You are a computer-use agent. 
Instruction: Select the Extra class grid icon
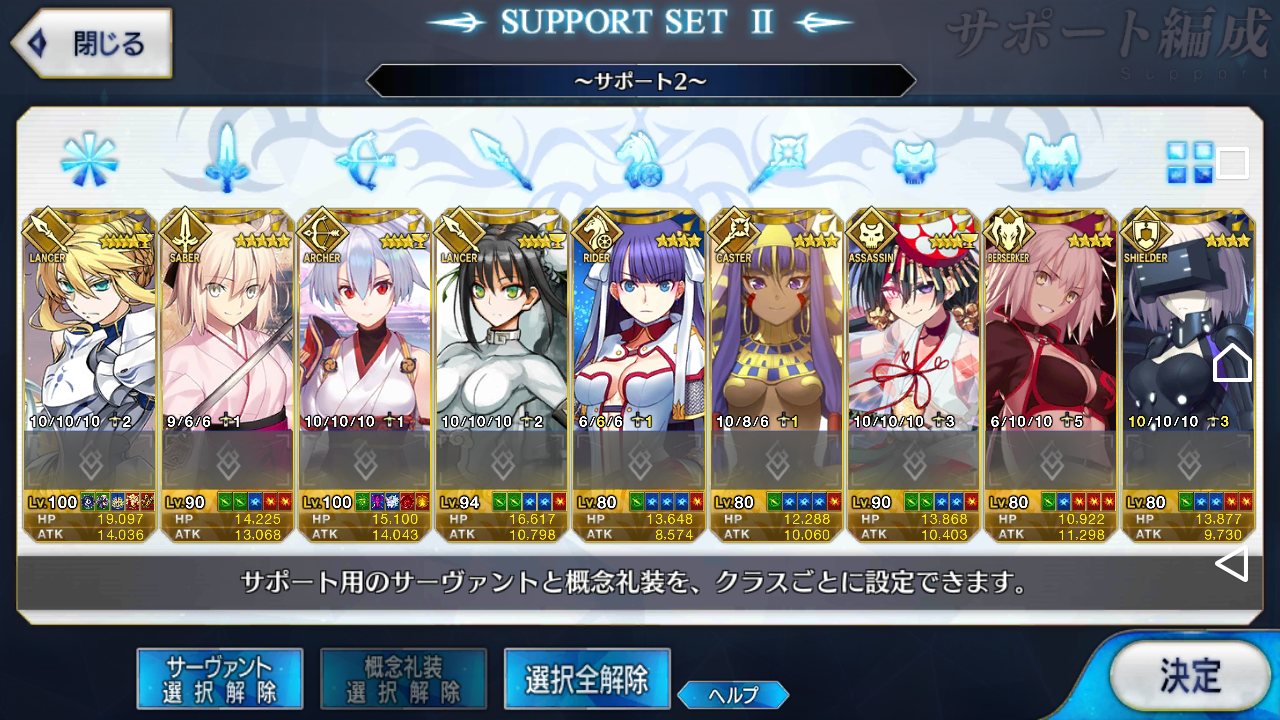(1190, 161)
